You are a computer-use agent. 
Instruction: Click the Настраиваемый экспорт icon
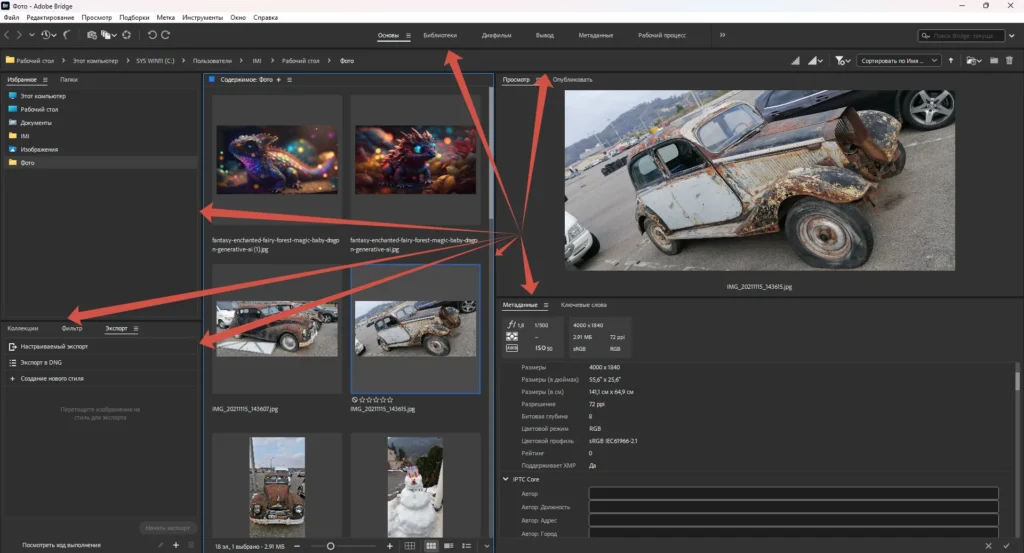point(12,347)
